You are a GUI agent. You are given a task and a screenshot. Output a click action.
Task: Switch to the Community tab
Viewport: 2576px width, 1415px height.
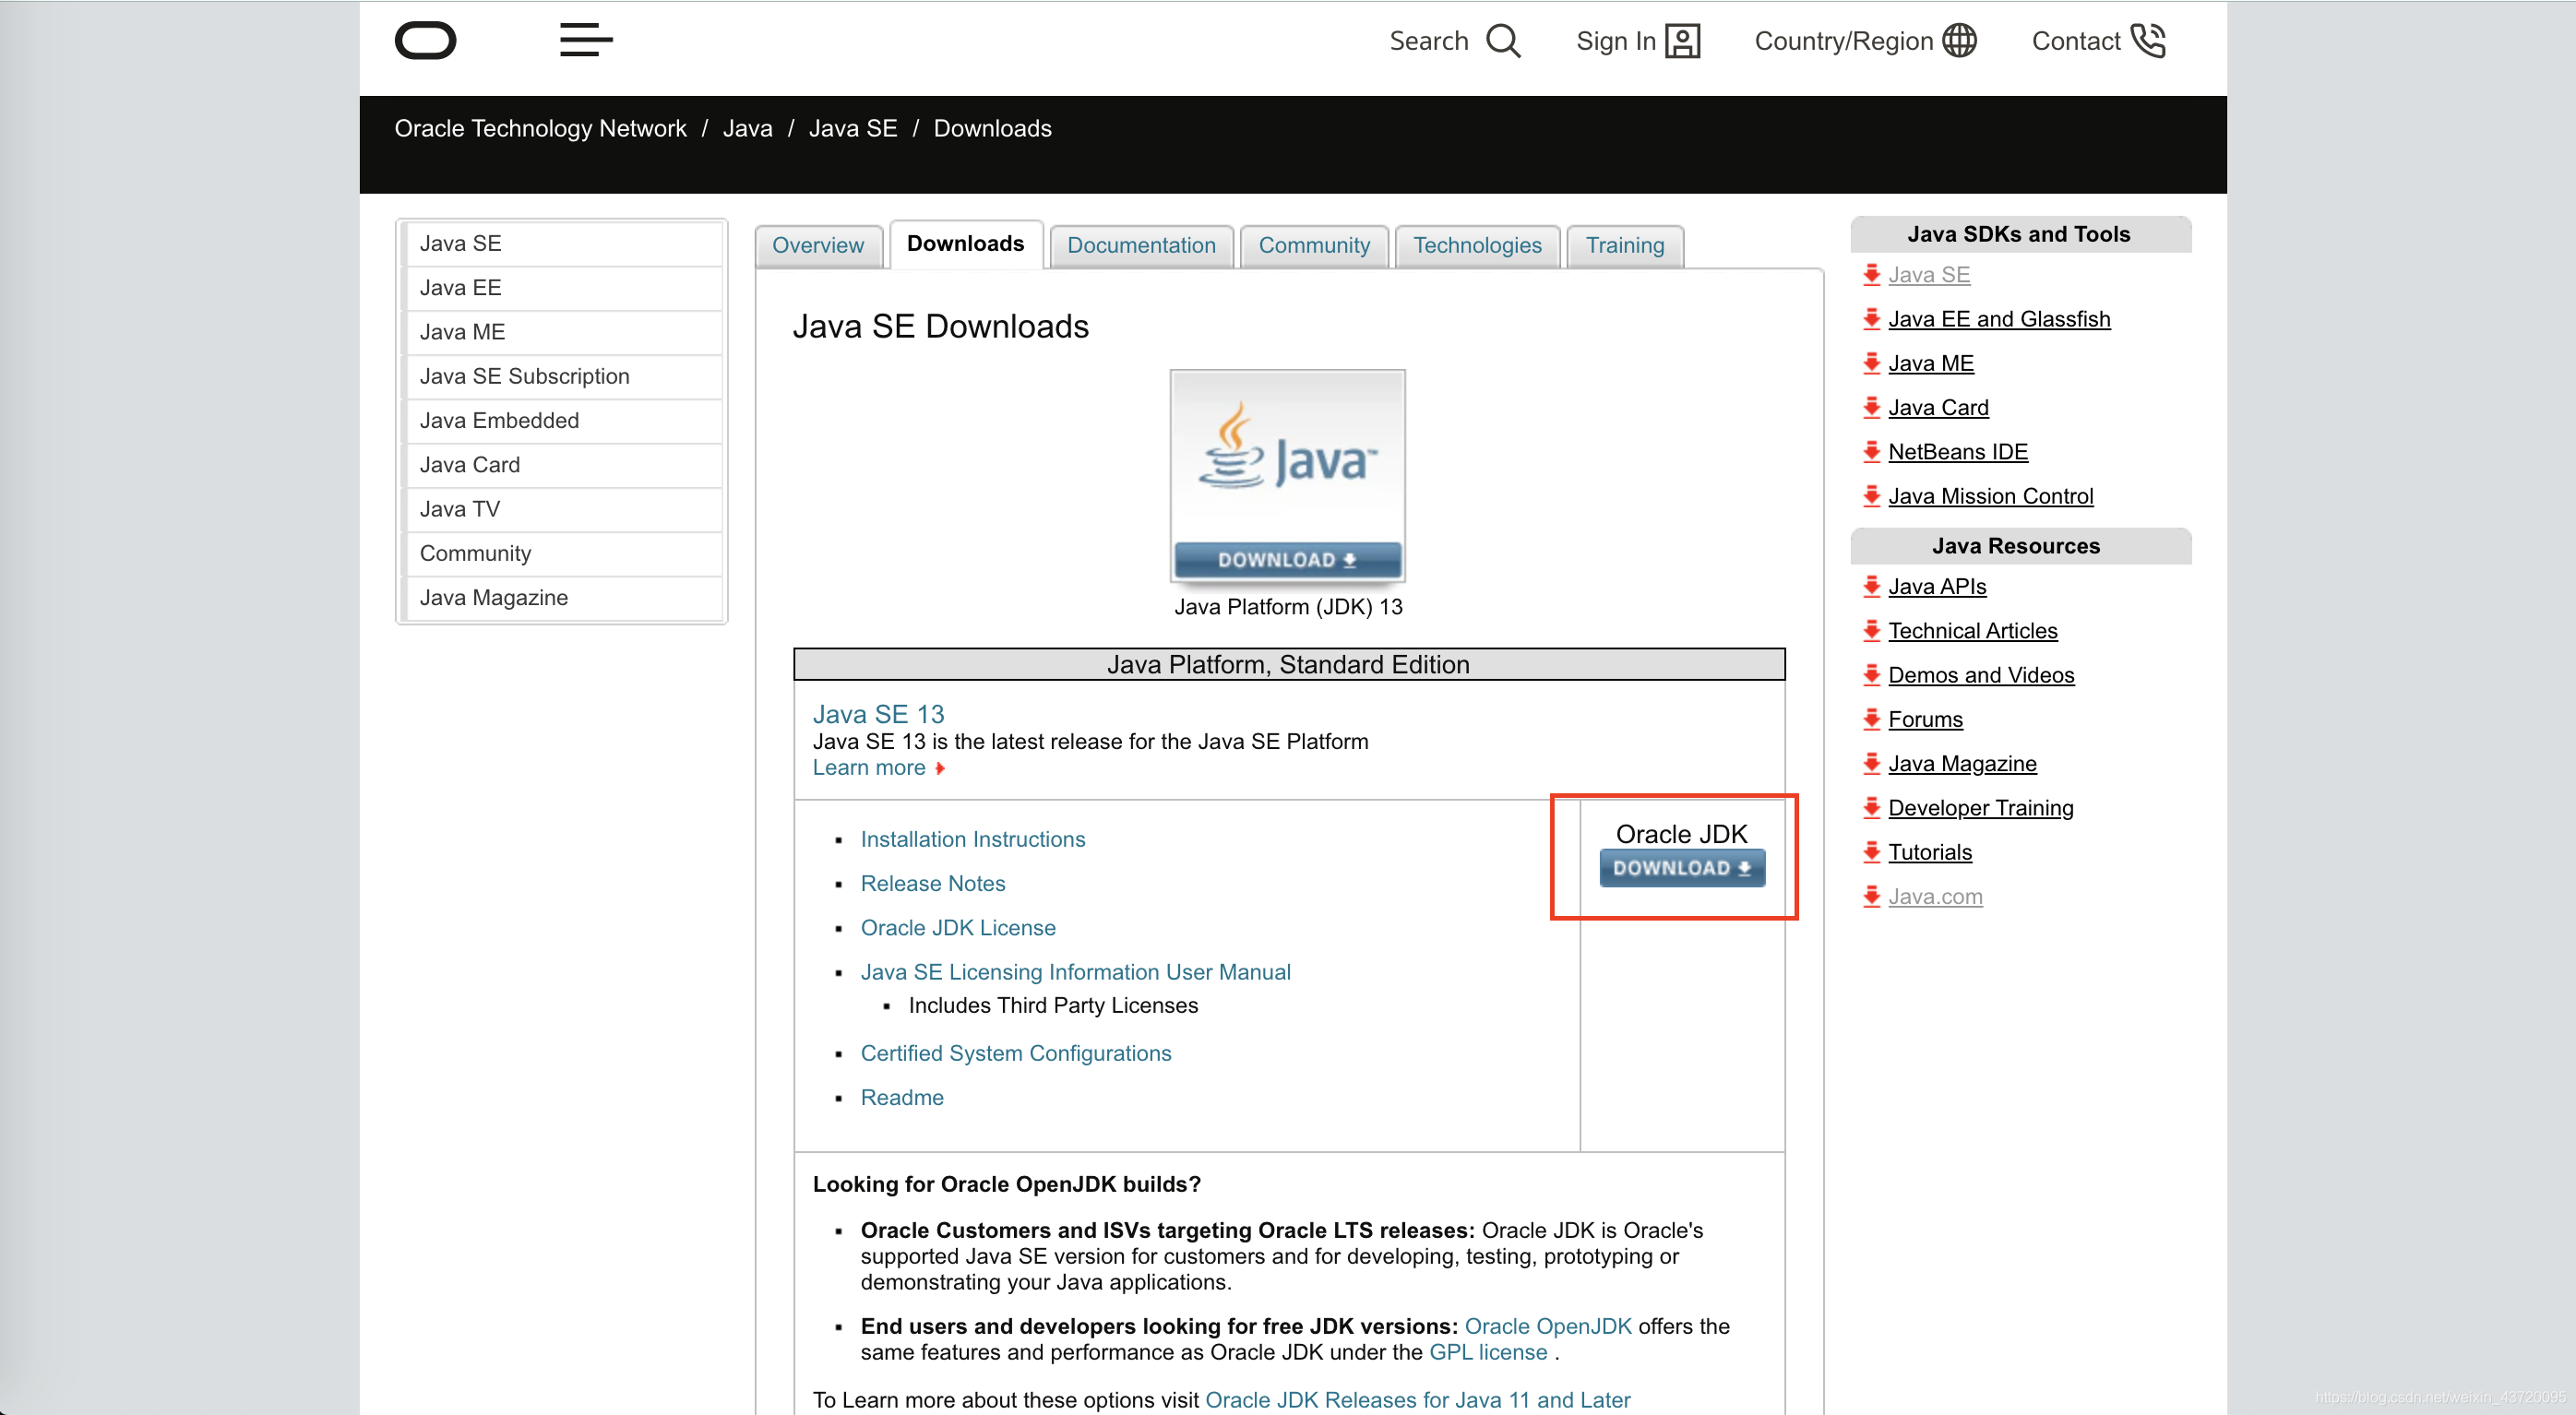tap(1314, 246)
